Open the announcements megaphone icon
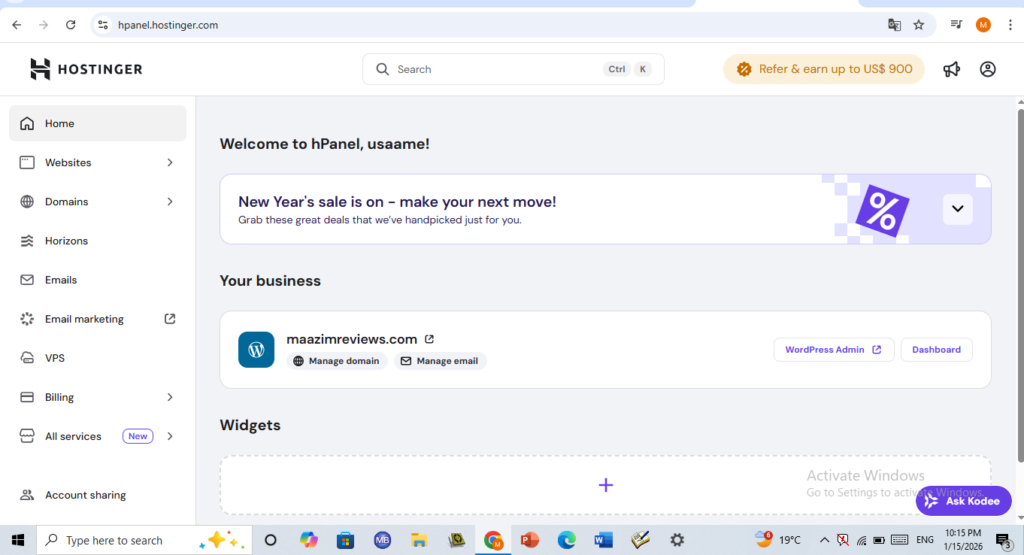Viewport: 1024px width, 555px height. point(952,69)
